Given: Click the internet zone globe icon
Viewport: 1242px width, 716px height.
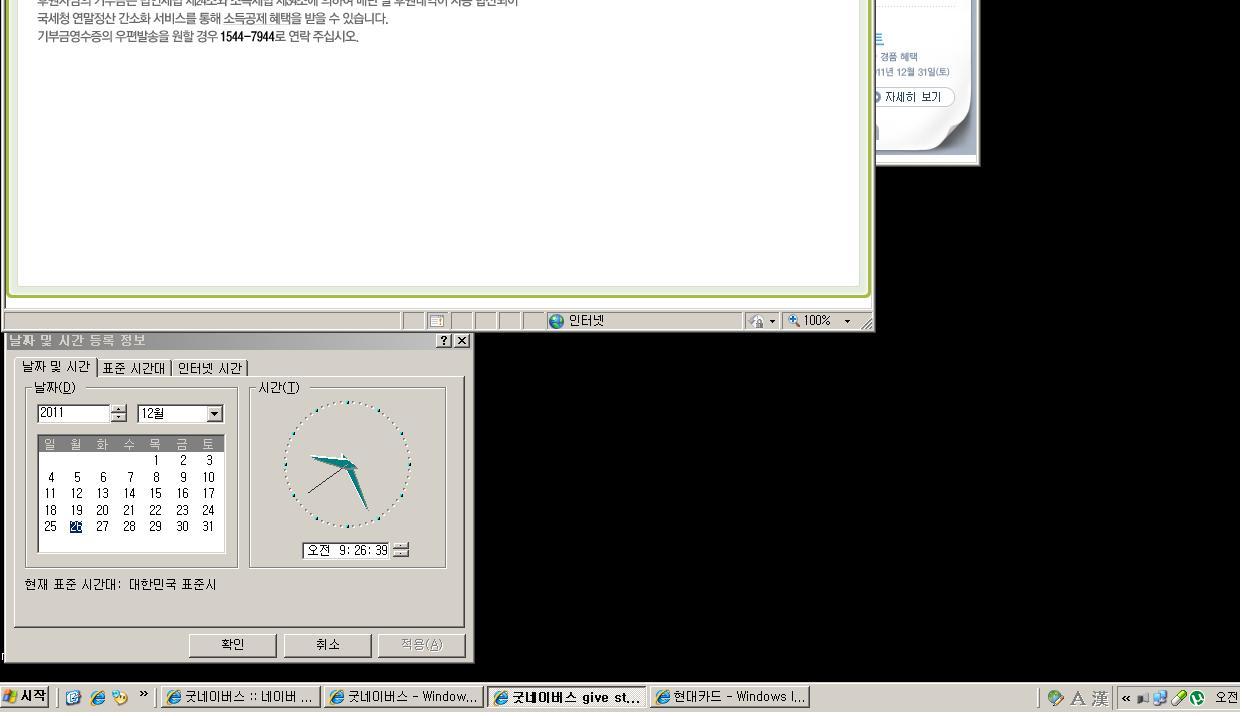Looking at the screenshot, I should (x=557, y=321).
